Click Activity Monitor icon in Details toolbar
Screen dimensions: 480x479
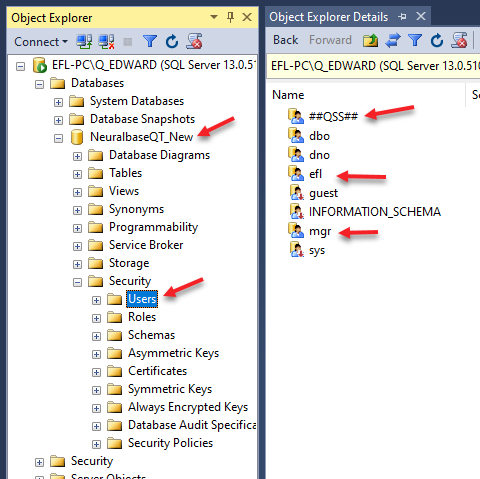pyautogui.click(x=459, y=40)
